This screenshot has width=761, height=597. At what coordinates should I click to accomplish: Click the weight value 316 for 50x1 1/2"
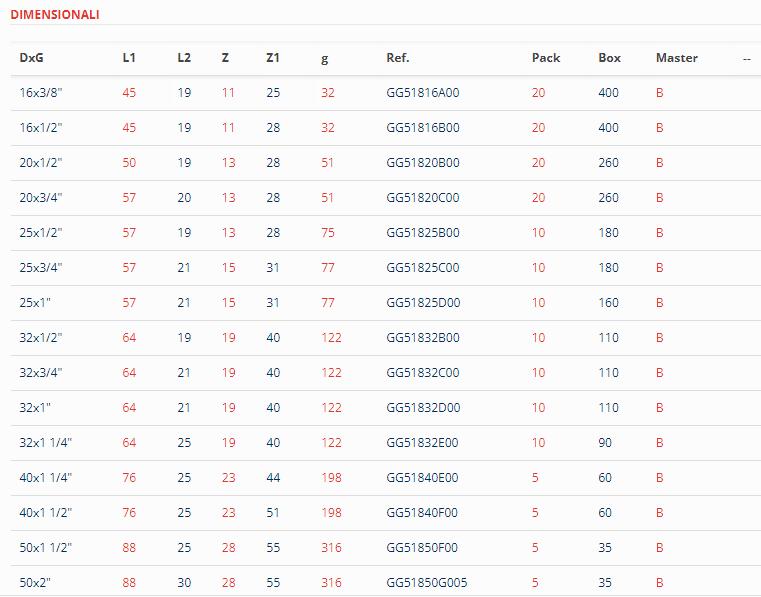pyautogui.click(x=331, y=547)
